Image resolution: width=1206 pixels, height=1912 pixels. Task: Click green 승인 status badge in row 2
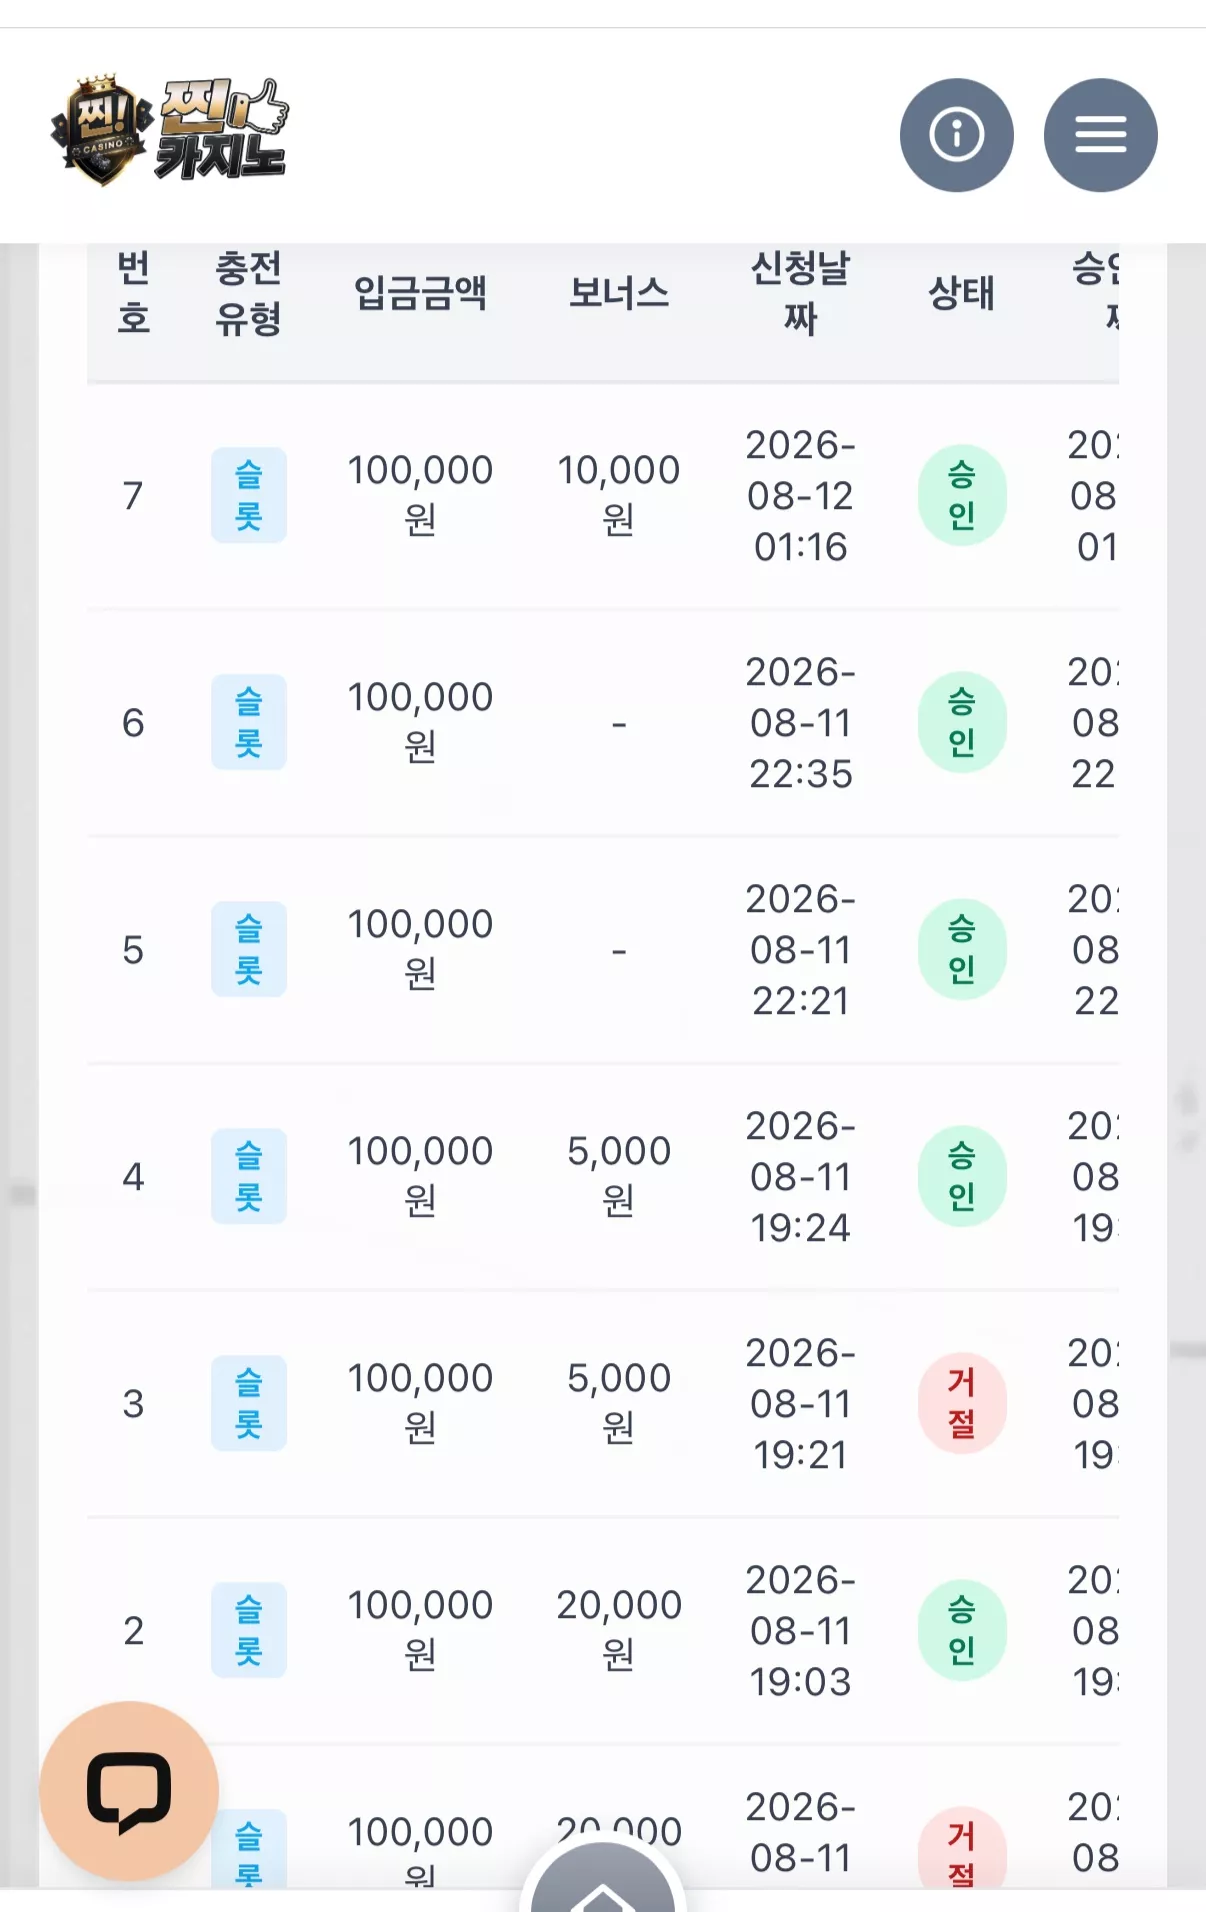tap(962, 1630)
